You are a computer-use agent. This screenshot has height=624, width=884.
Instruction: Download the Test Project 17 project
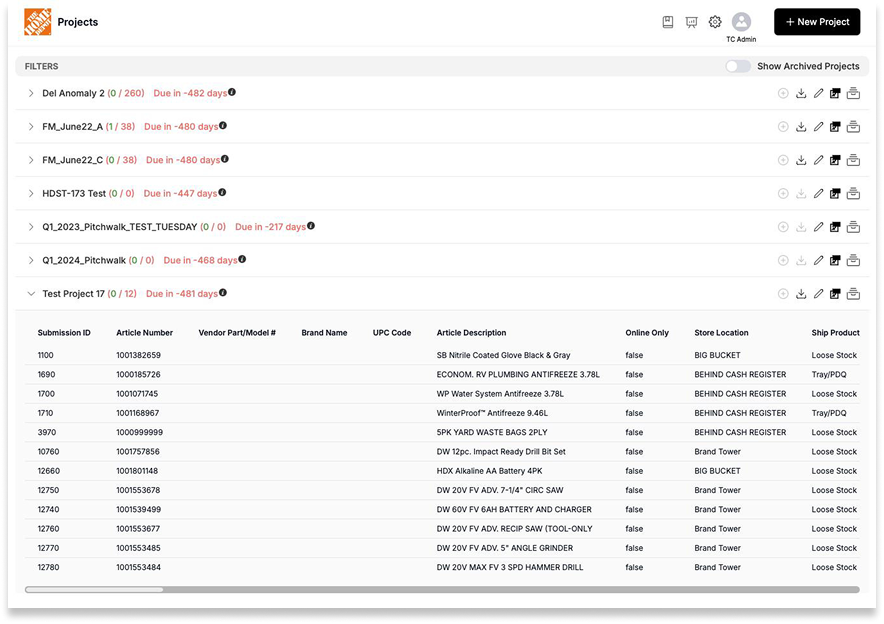(801, 294)
